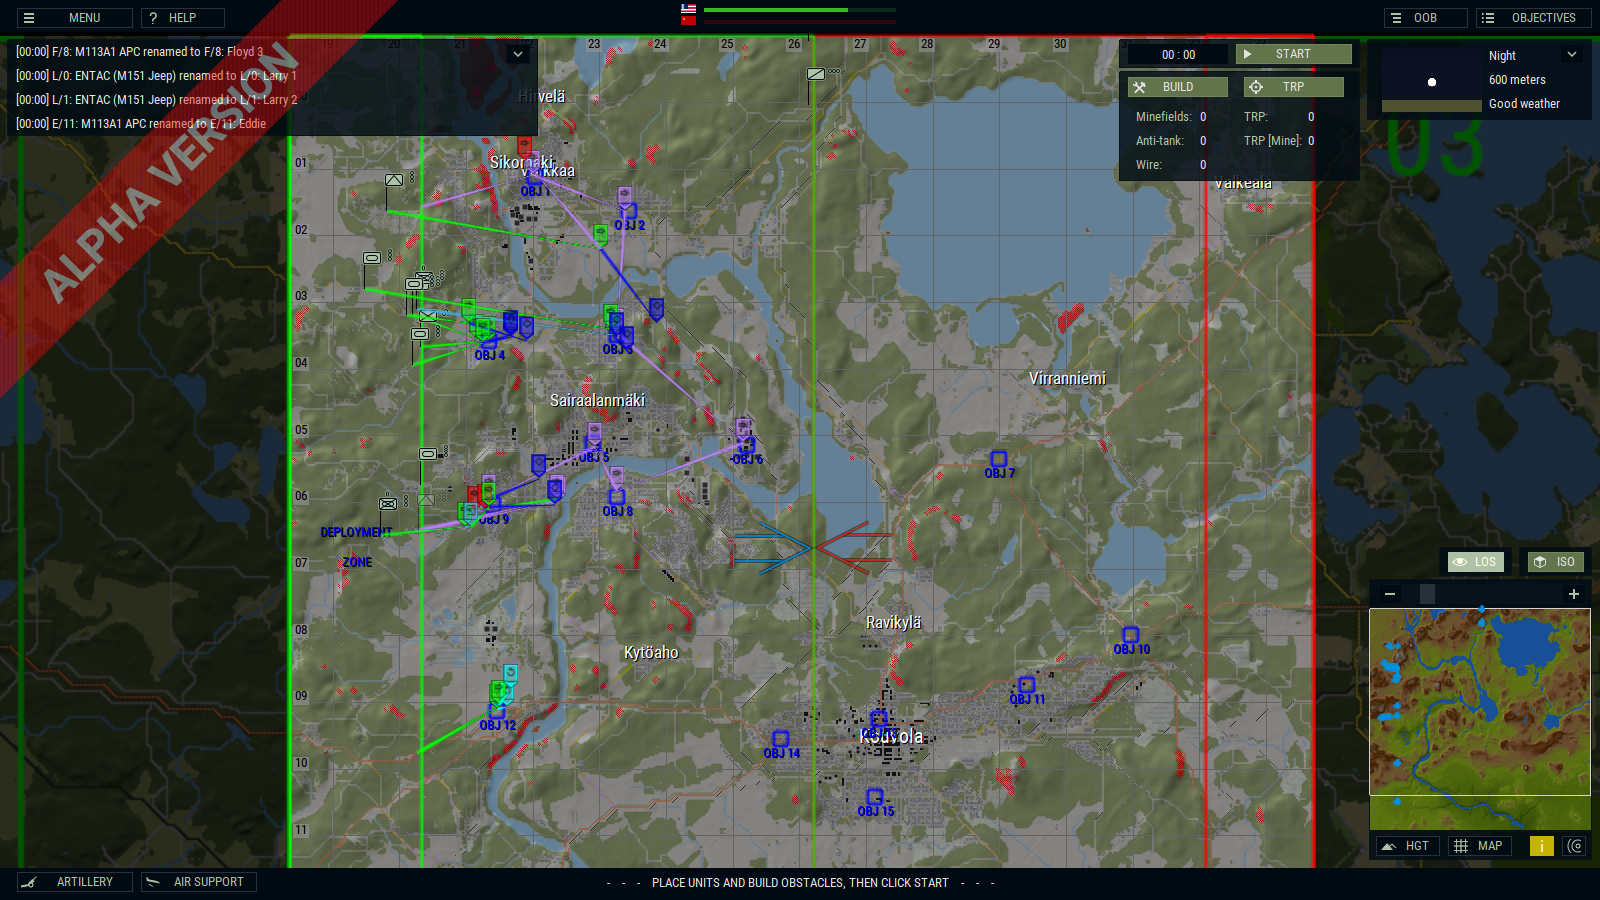
Task: Click purple waypoint marker above OBJ 2
Action: (x=624, y=195)
